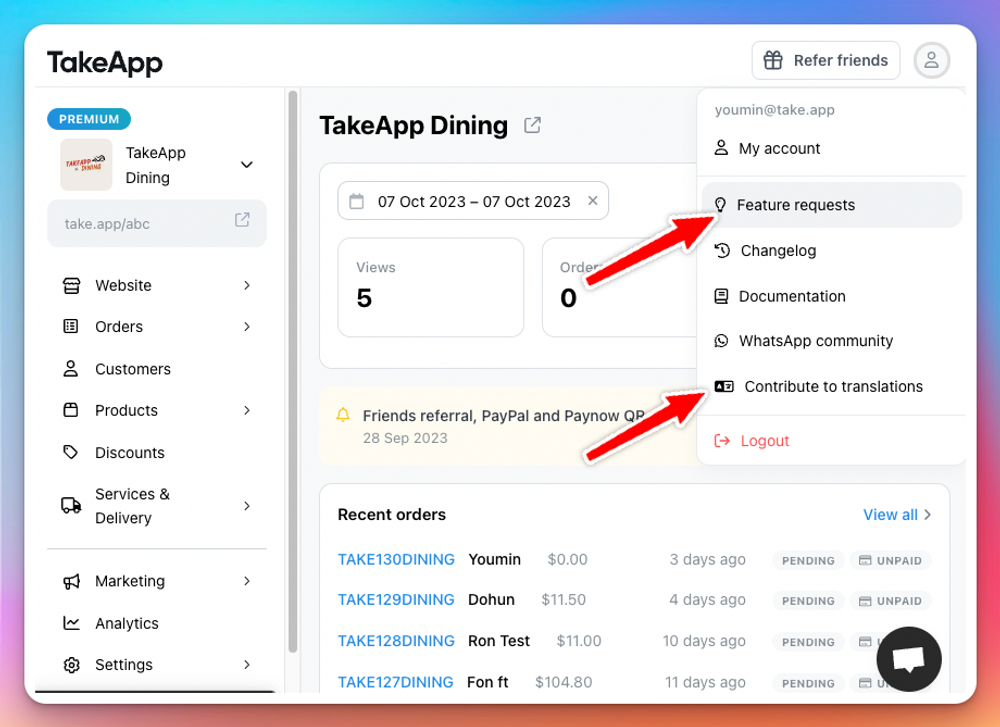Go to Analytics page
Viewport: 1000px width, 727px height.
pyautogui.click(x=127, y=623)
